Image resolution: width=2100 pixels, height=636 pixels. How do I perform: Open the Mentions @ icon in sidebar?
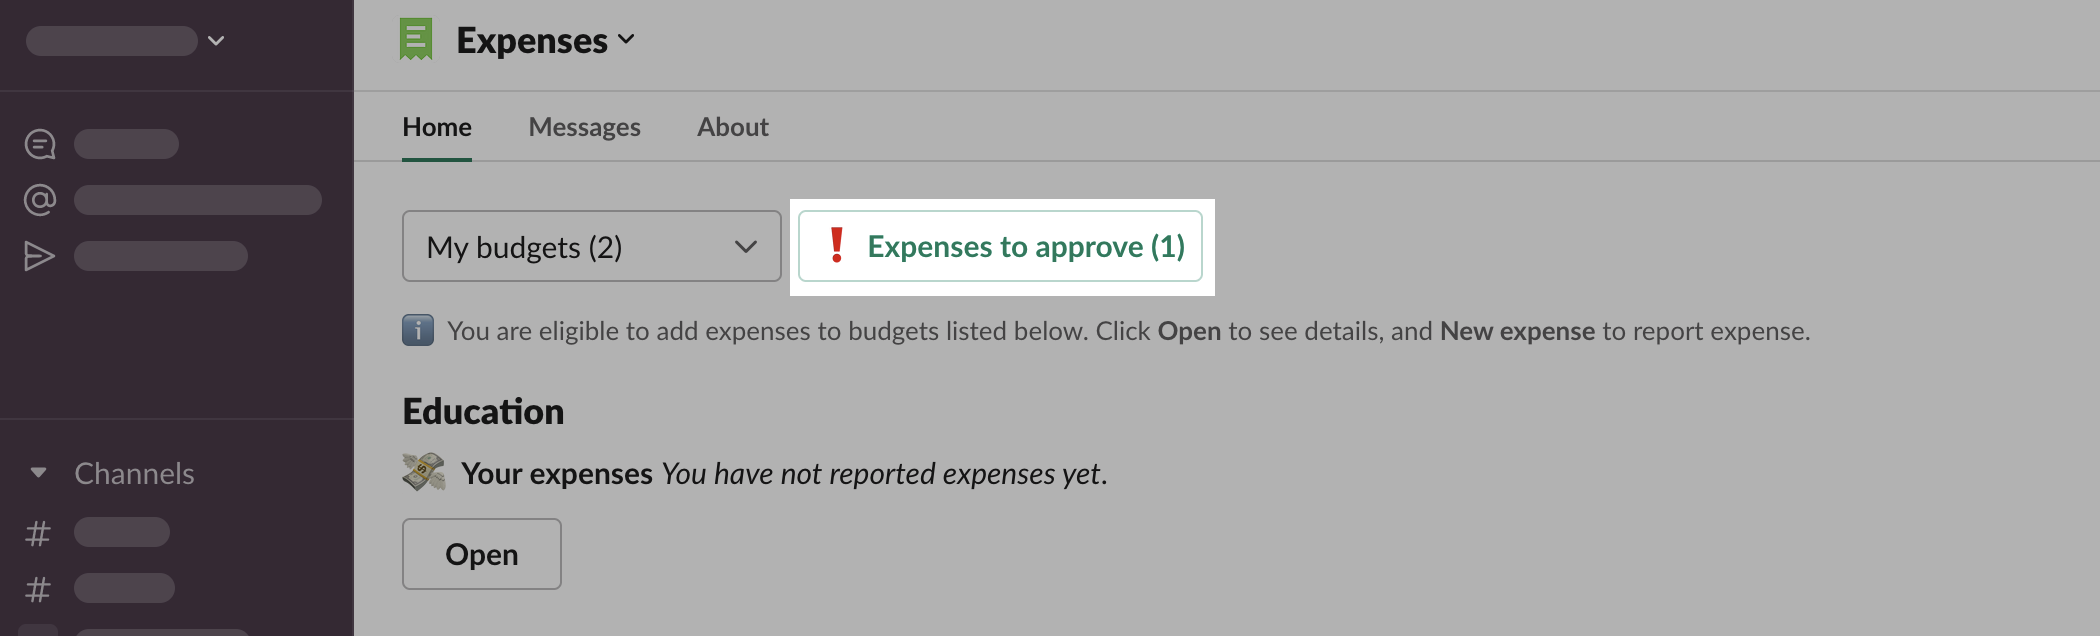pos(40,201)
